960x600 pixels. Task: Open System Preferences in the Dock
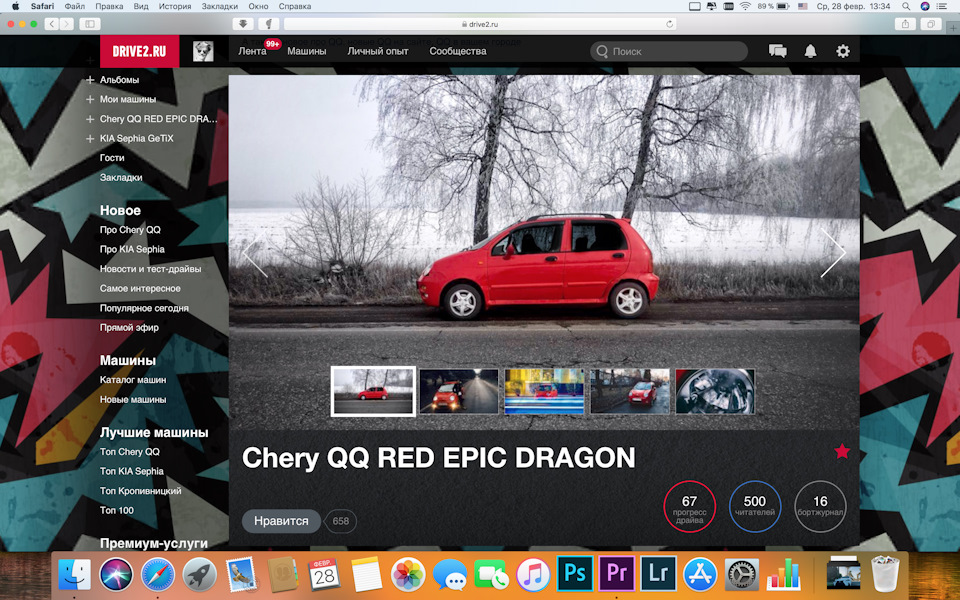[741, 574]
